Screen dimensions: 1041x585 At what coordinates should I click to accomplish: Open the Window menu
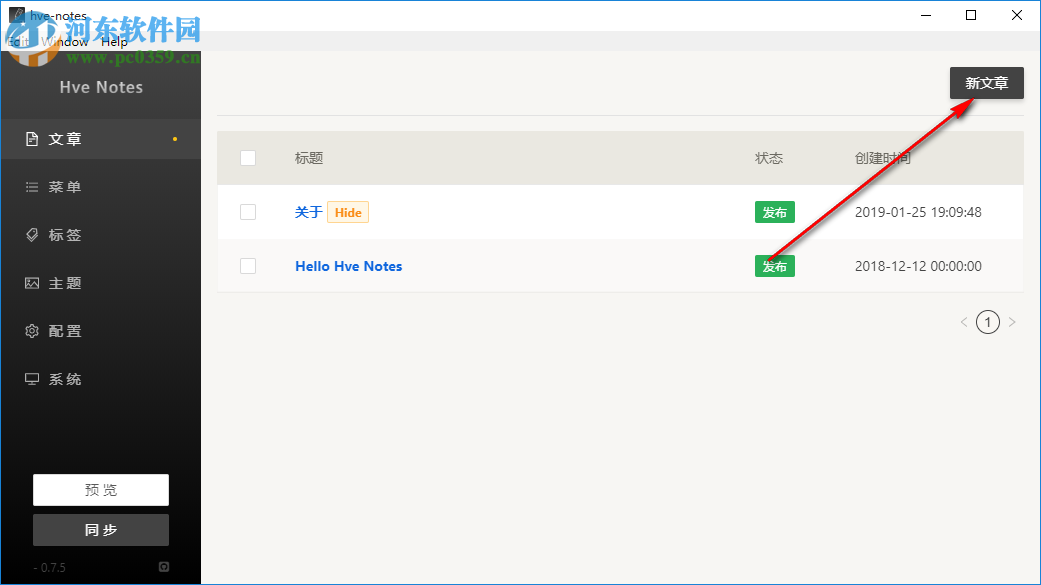click(66, 42)
